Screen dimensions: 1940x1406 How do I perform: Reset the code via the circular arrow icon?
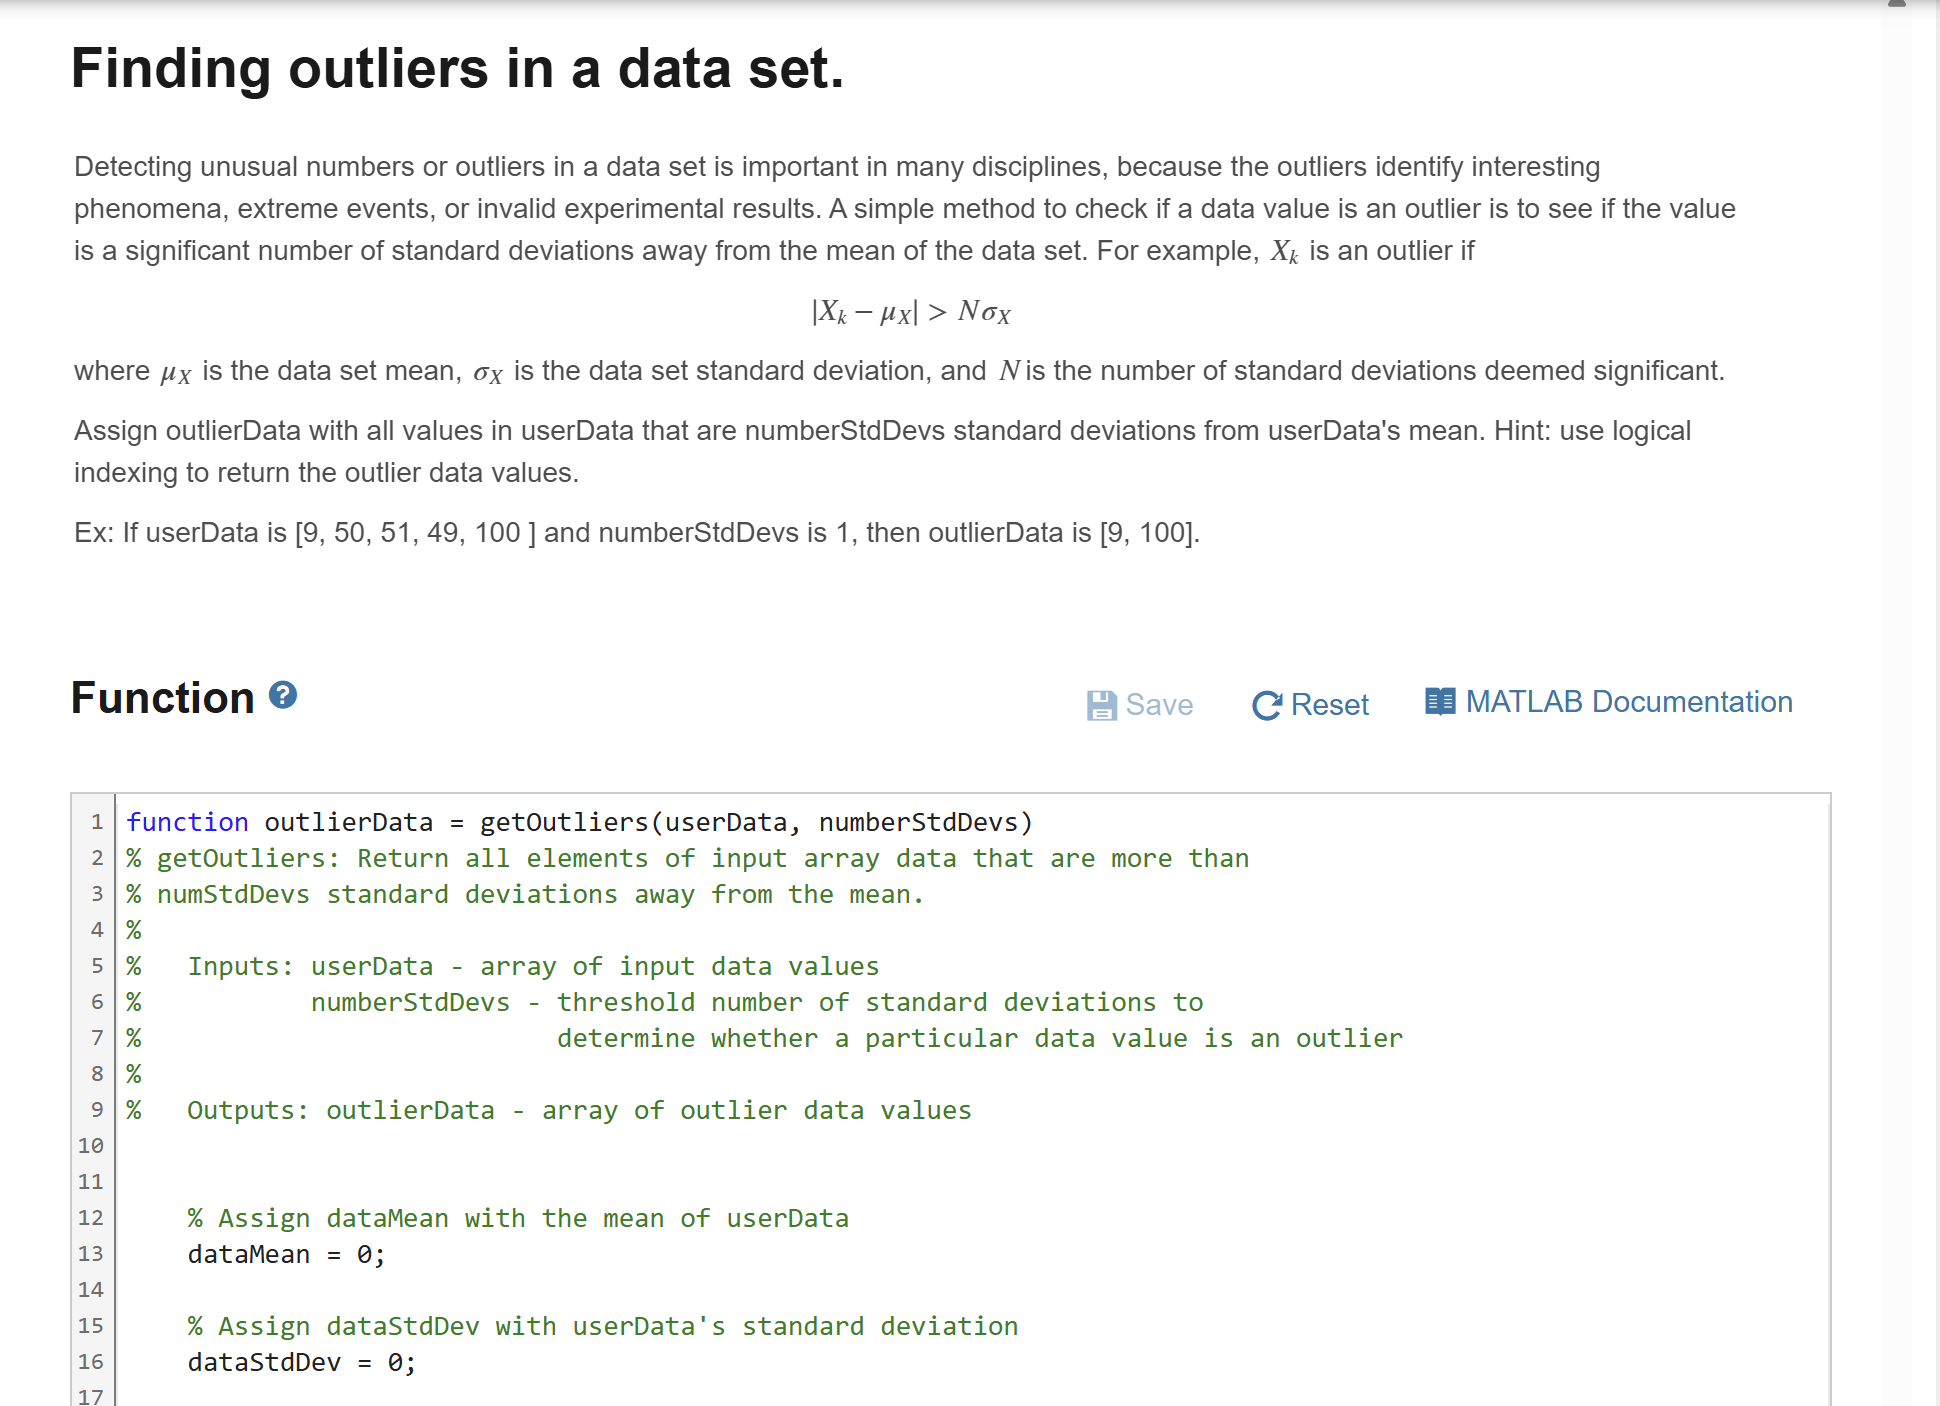point(1267,705)
